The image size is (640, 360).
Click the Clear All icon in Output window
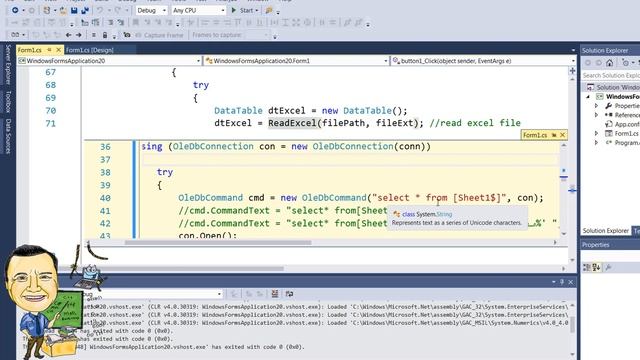(275, 294)
